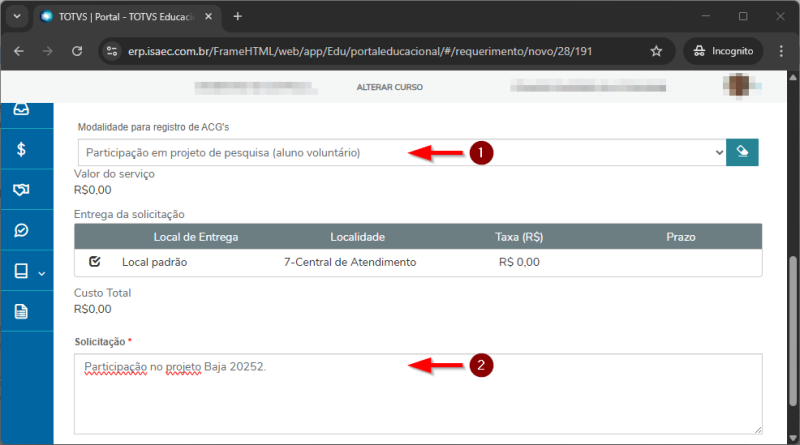Click the Incognito profile button
The width and height of the screenshot is (800, 445).
click(723, 51)
